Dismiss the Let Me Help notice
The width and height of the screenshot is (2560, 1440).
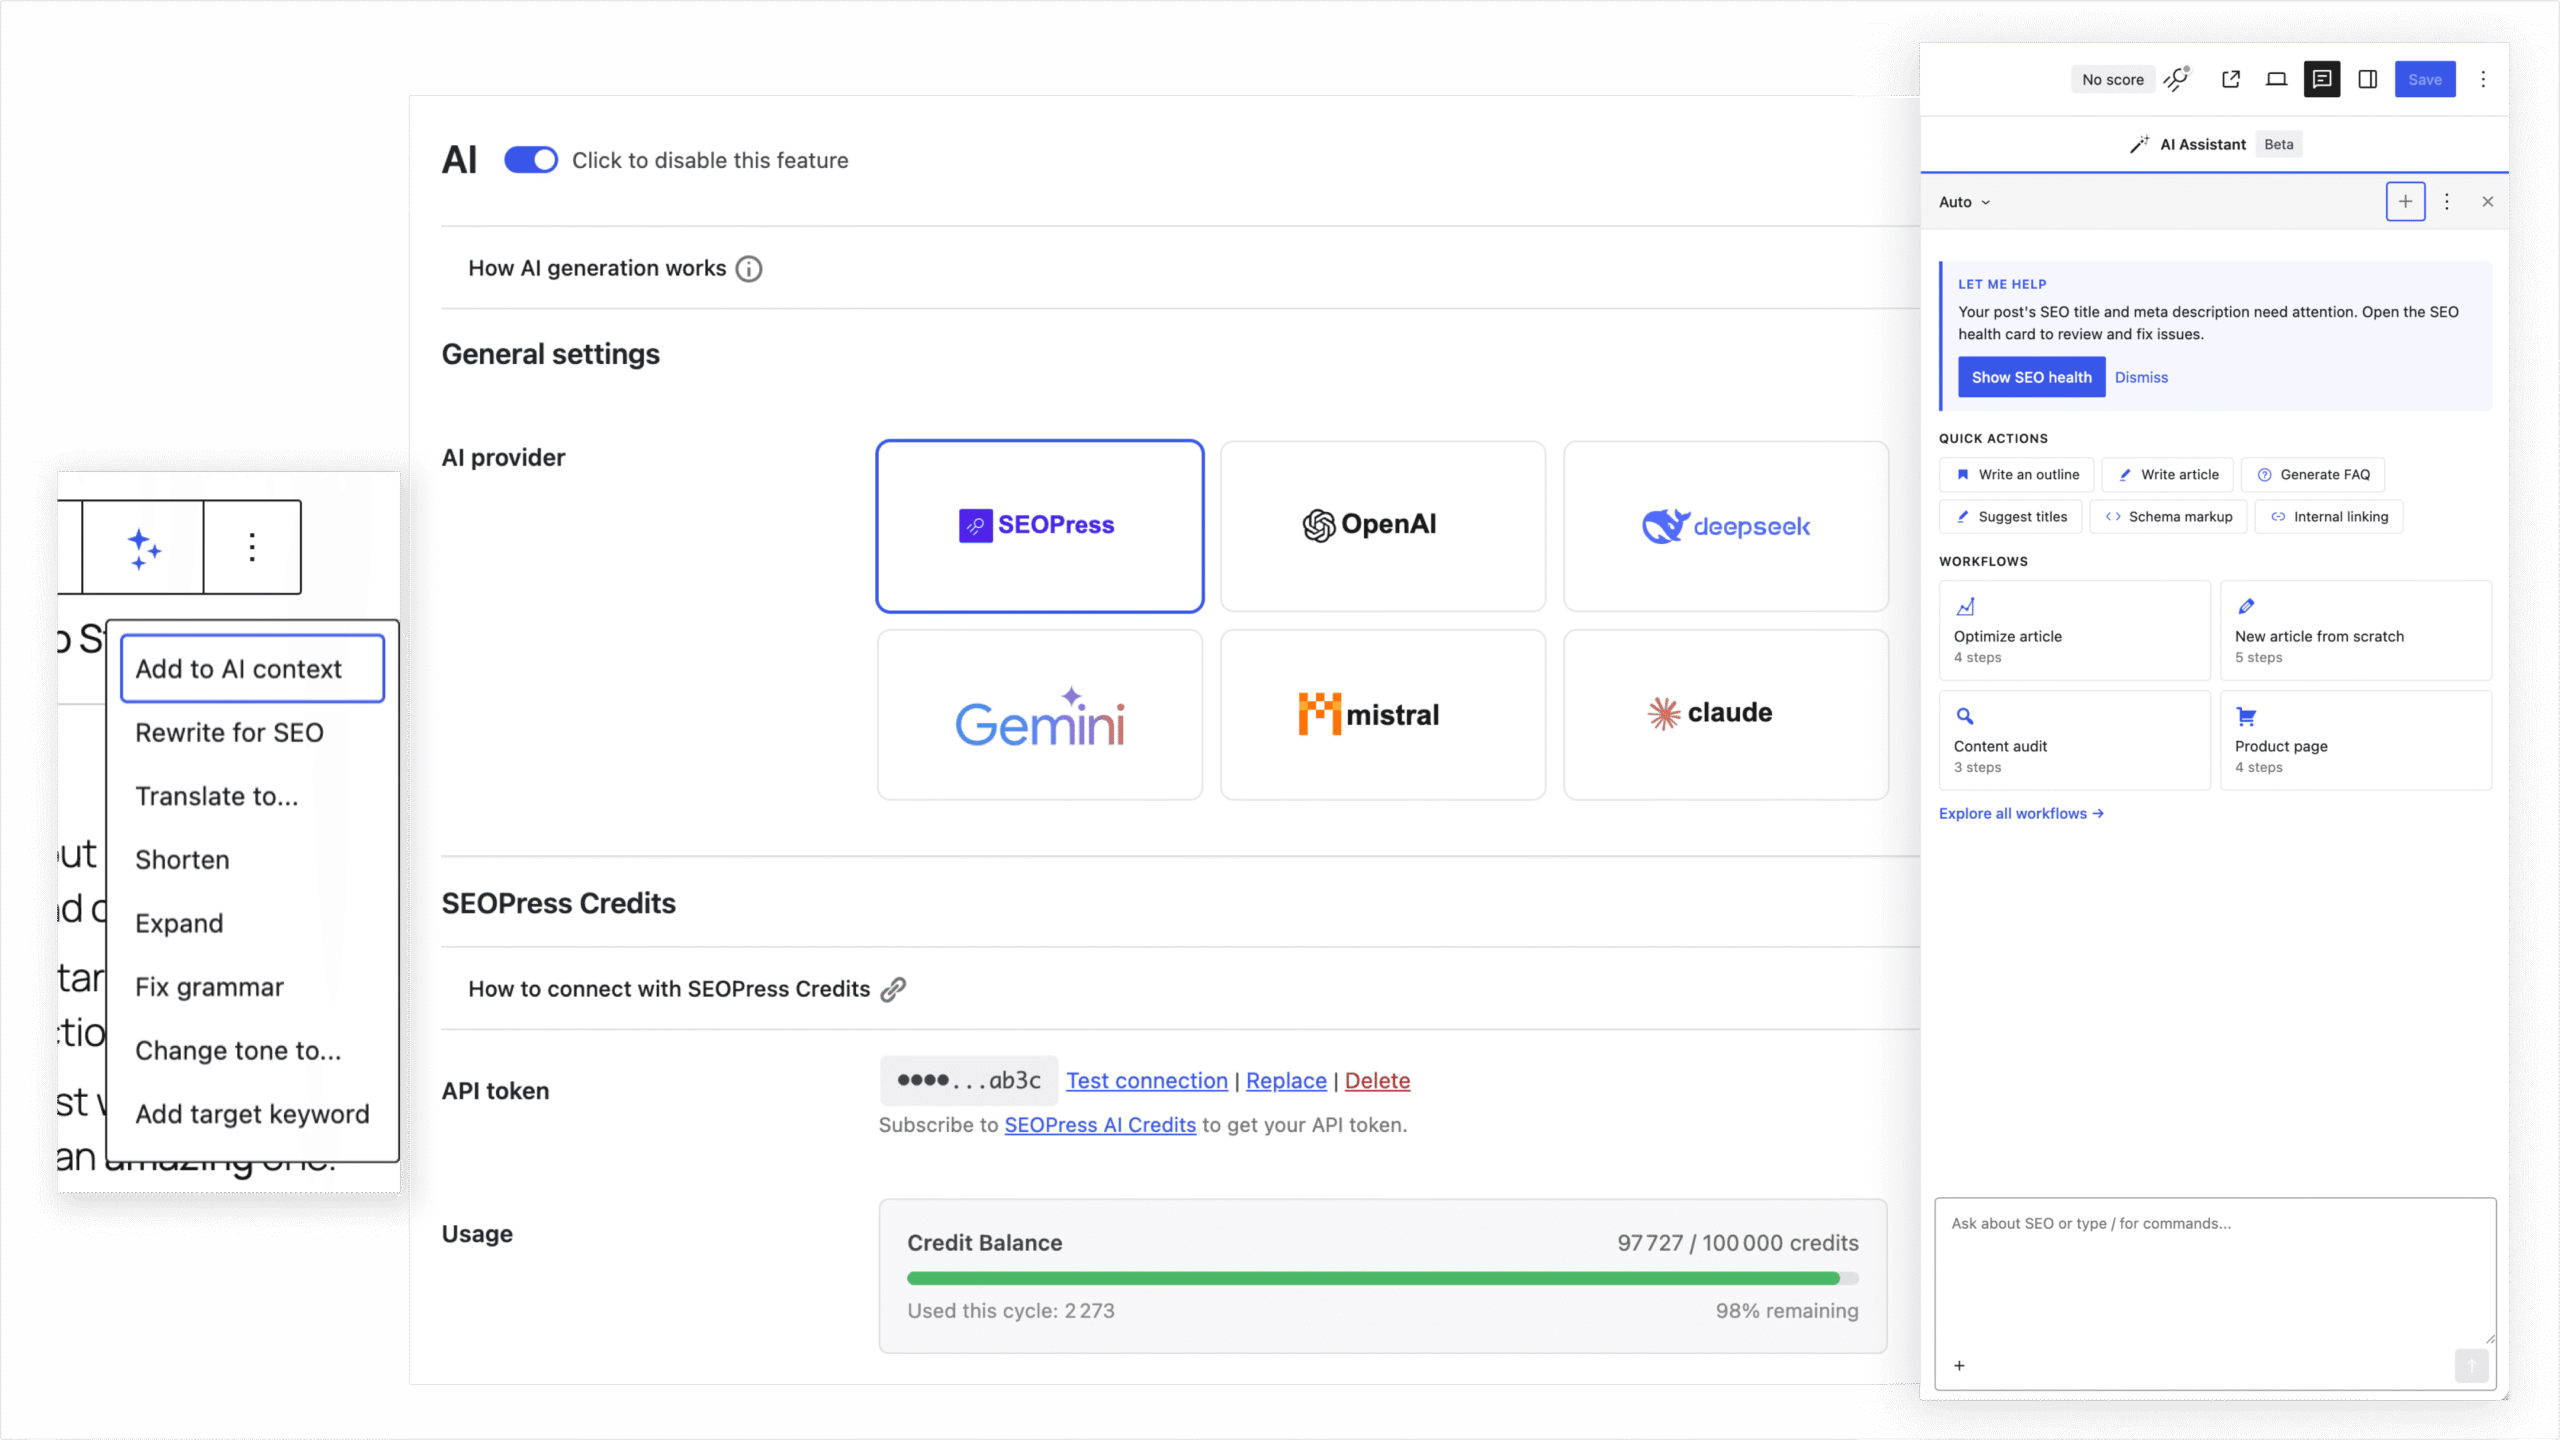[2141, 377]
